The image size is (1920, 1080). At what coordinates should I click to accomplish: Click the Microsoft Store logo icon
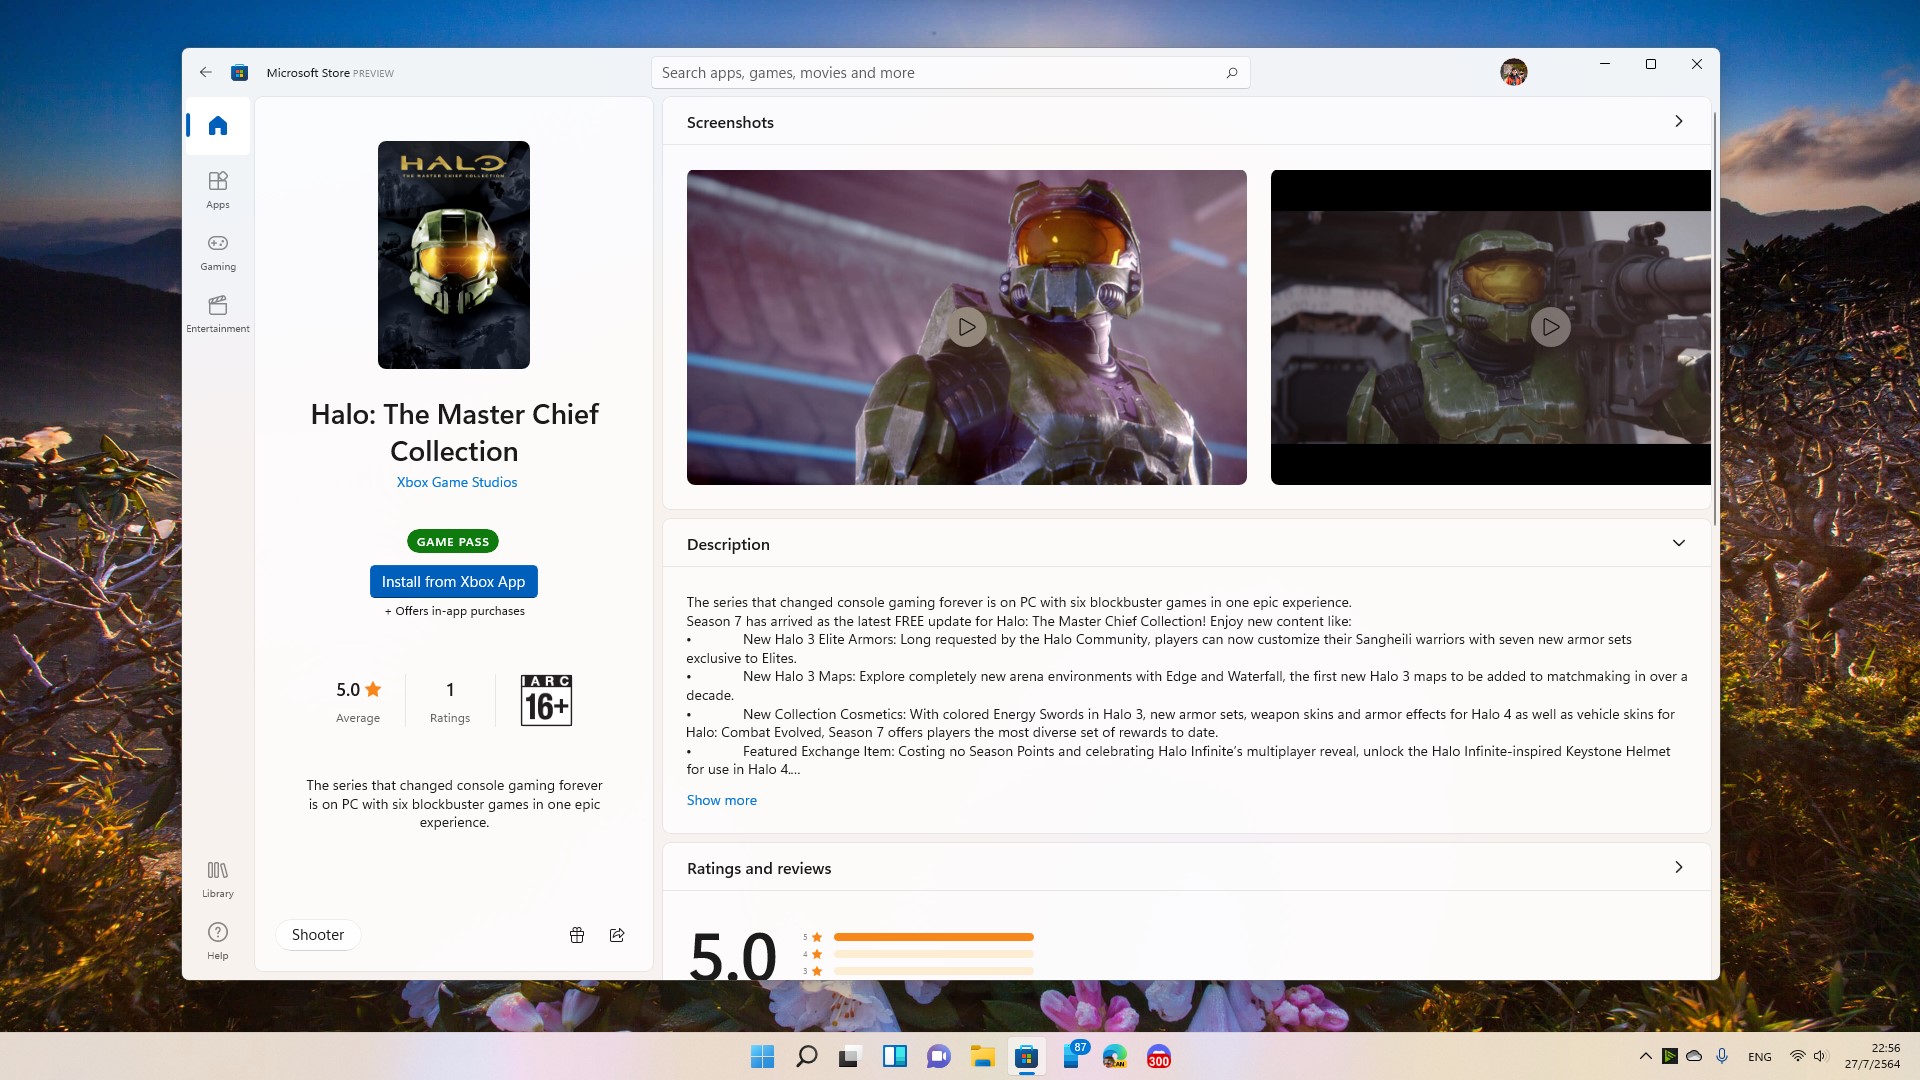pos(239,72)
